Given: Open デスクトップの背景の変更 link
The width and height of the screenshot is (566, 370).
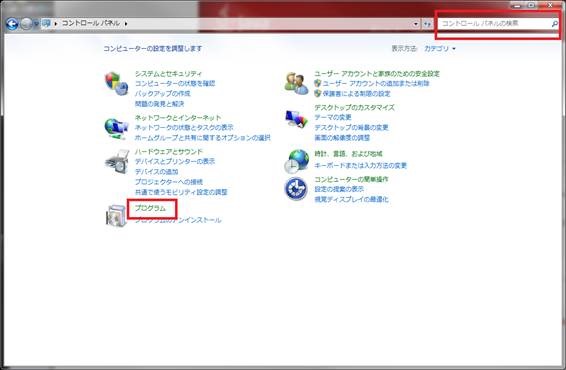Looking at the screenshot, I should (351, 127).
